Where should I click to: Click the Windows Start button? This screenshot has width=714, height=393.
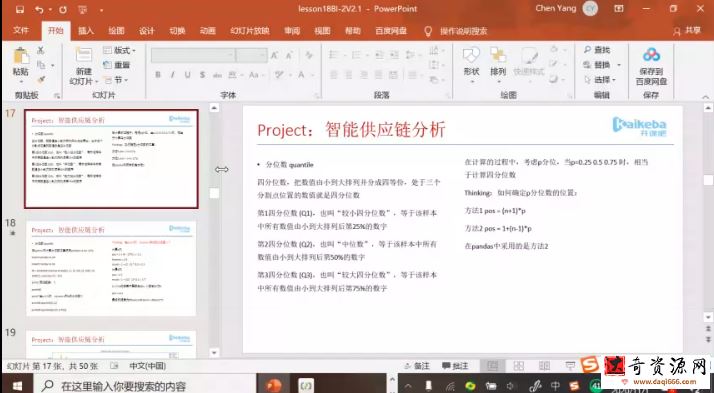17,386
